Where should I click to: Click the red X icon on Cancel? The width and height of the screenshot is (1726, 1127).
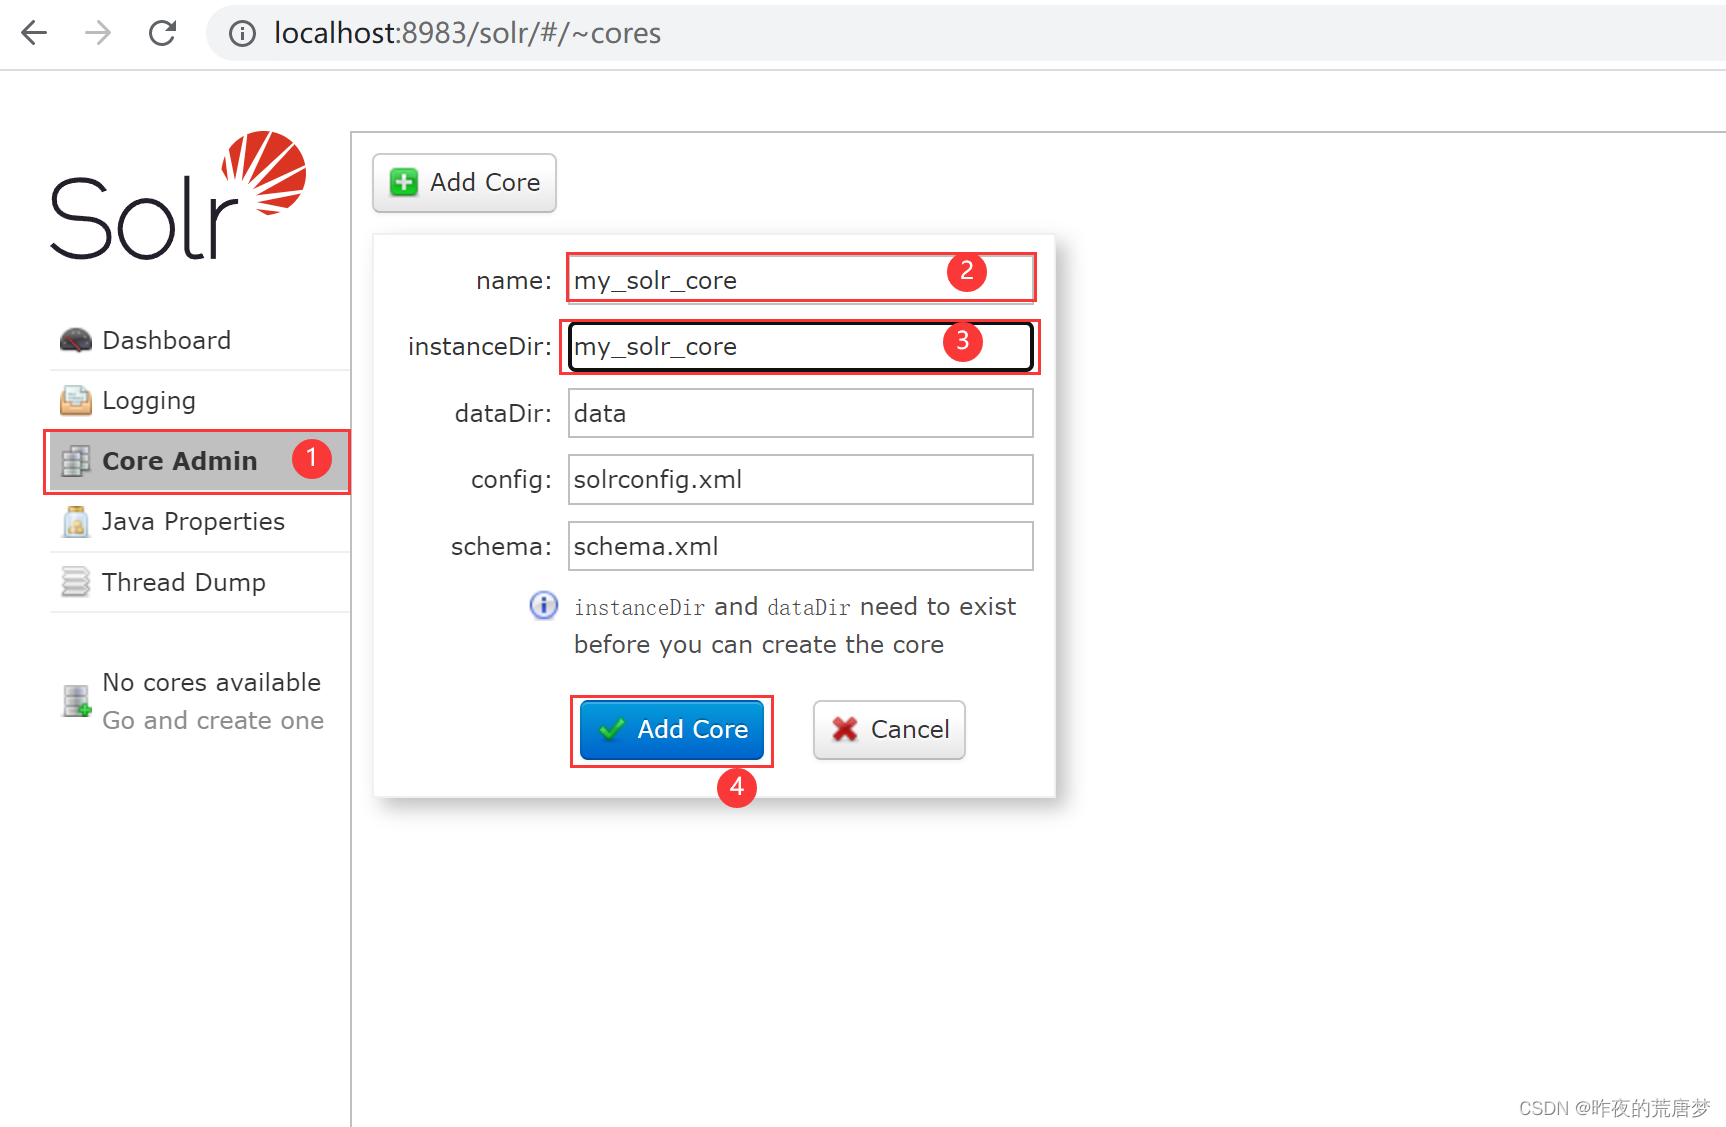(x=845, y=730)
